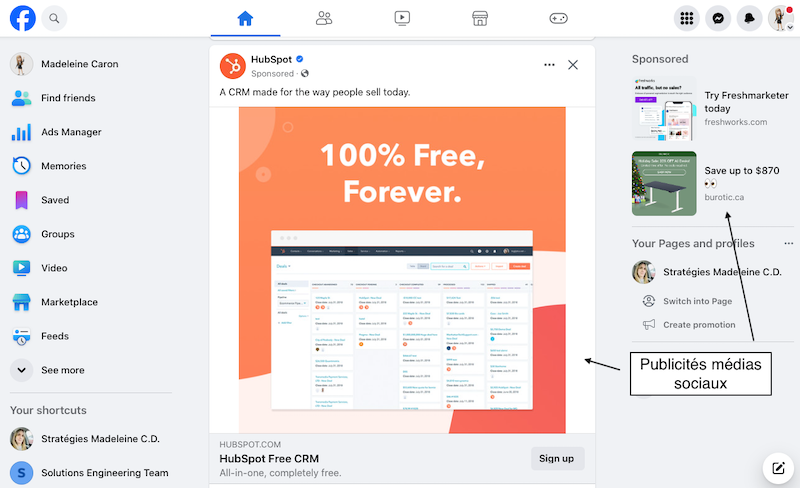800x488 pixels.
Task: Open HubSpot post three-dot options menu
Action: click(549, 65)
